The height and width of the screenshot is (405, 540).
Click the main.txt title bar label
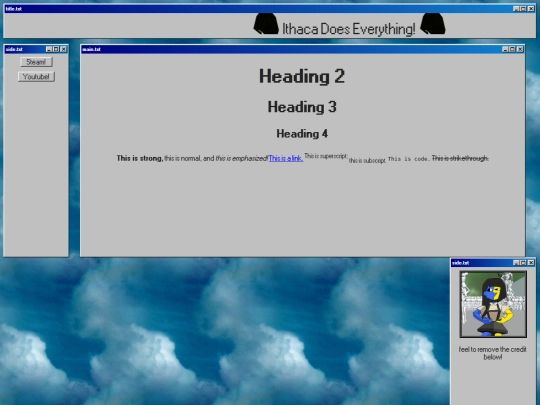pyautogui.click(x=91, y=49)
